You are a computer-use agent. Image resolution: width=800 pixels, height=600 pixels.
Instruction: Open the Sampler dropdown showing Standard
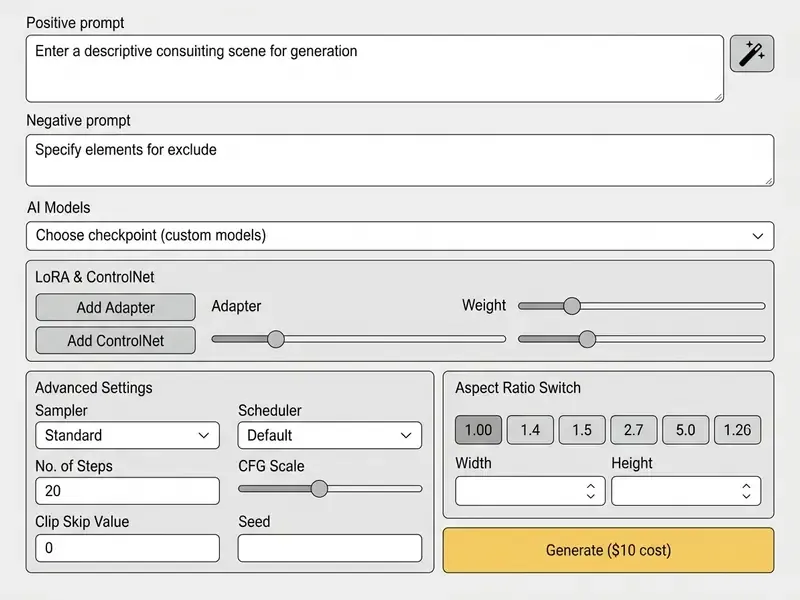point(128,435)
